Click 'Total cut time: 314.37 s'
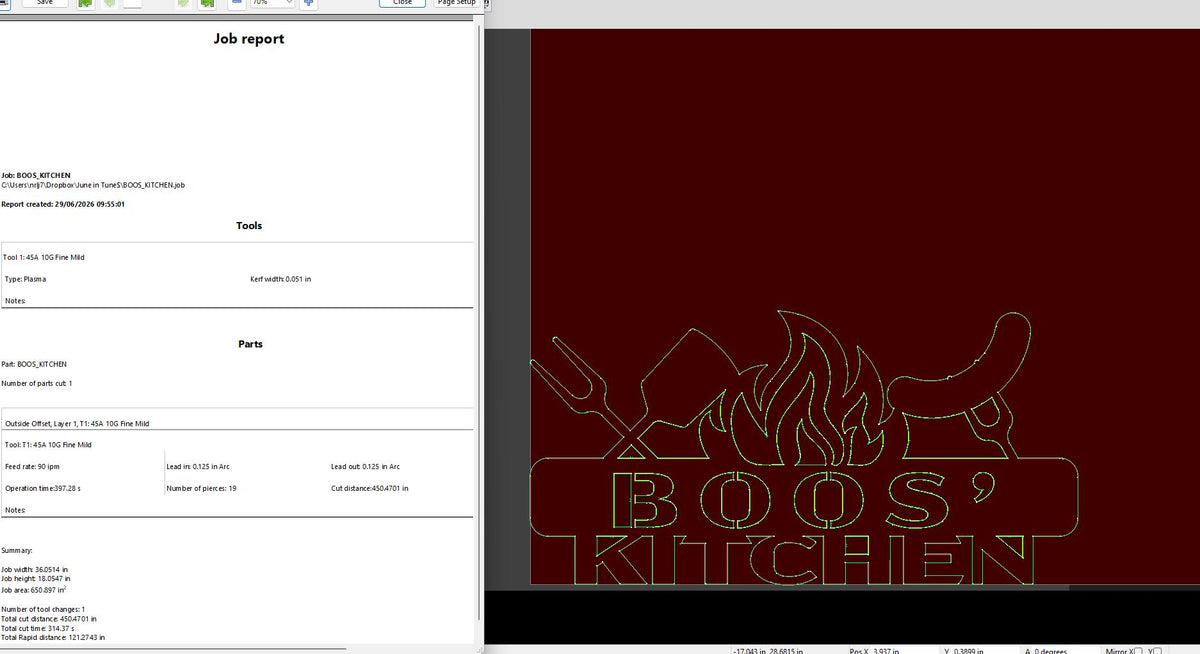The height and width of the screenshot is (654, 1200). [39, 627]
